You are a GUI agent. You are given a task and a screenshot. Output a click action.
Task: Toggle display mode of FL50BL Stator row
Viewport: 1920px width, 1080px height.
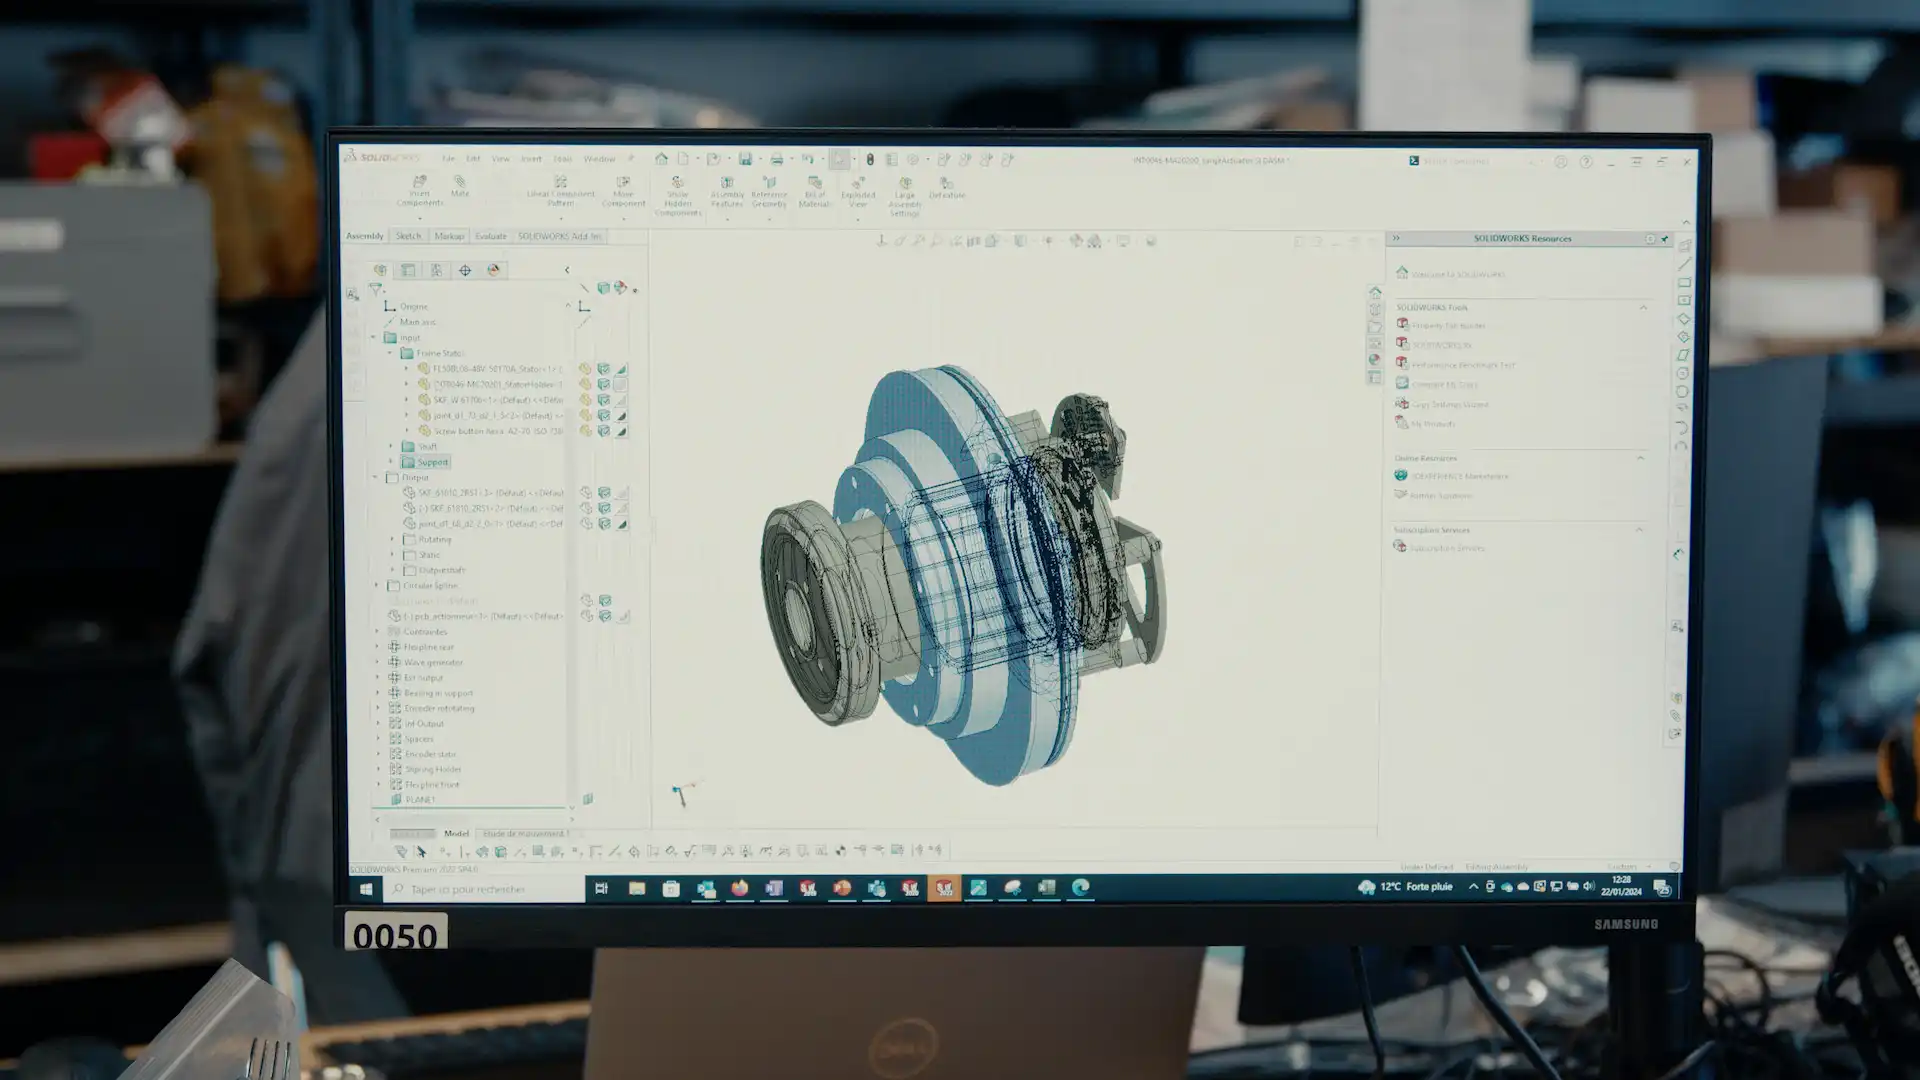point(603,369)
